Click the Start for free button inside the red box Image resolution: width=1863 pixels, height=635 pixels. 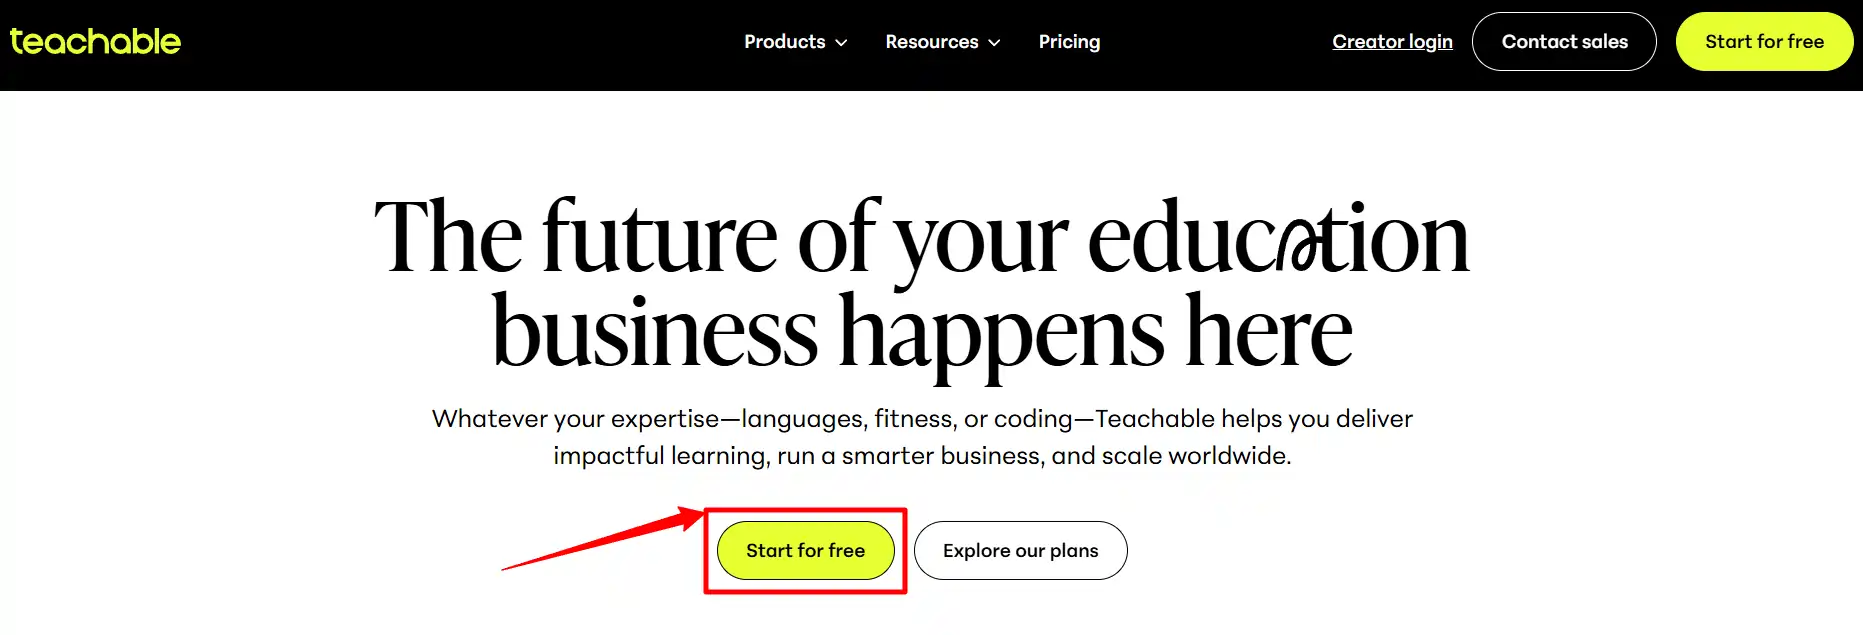(x=806, y=550)
